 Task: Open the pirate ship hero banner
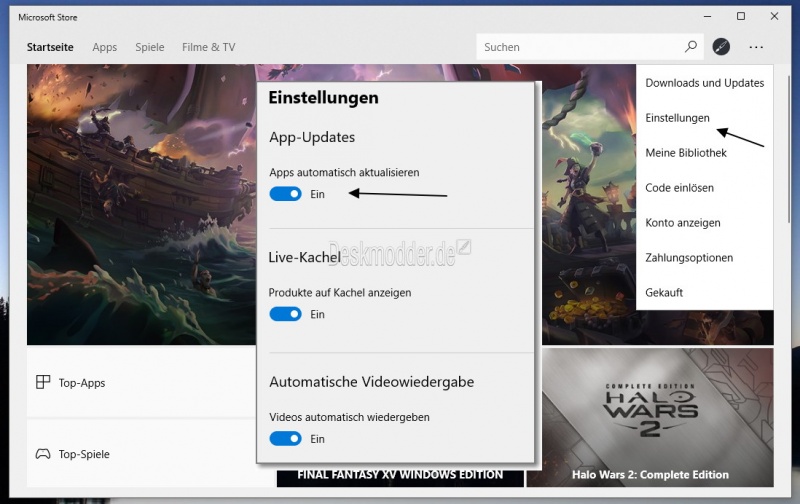[141, 204]
